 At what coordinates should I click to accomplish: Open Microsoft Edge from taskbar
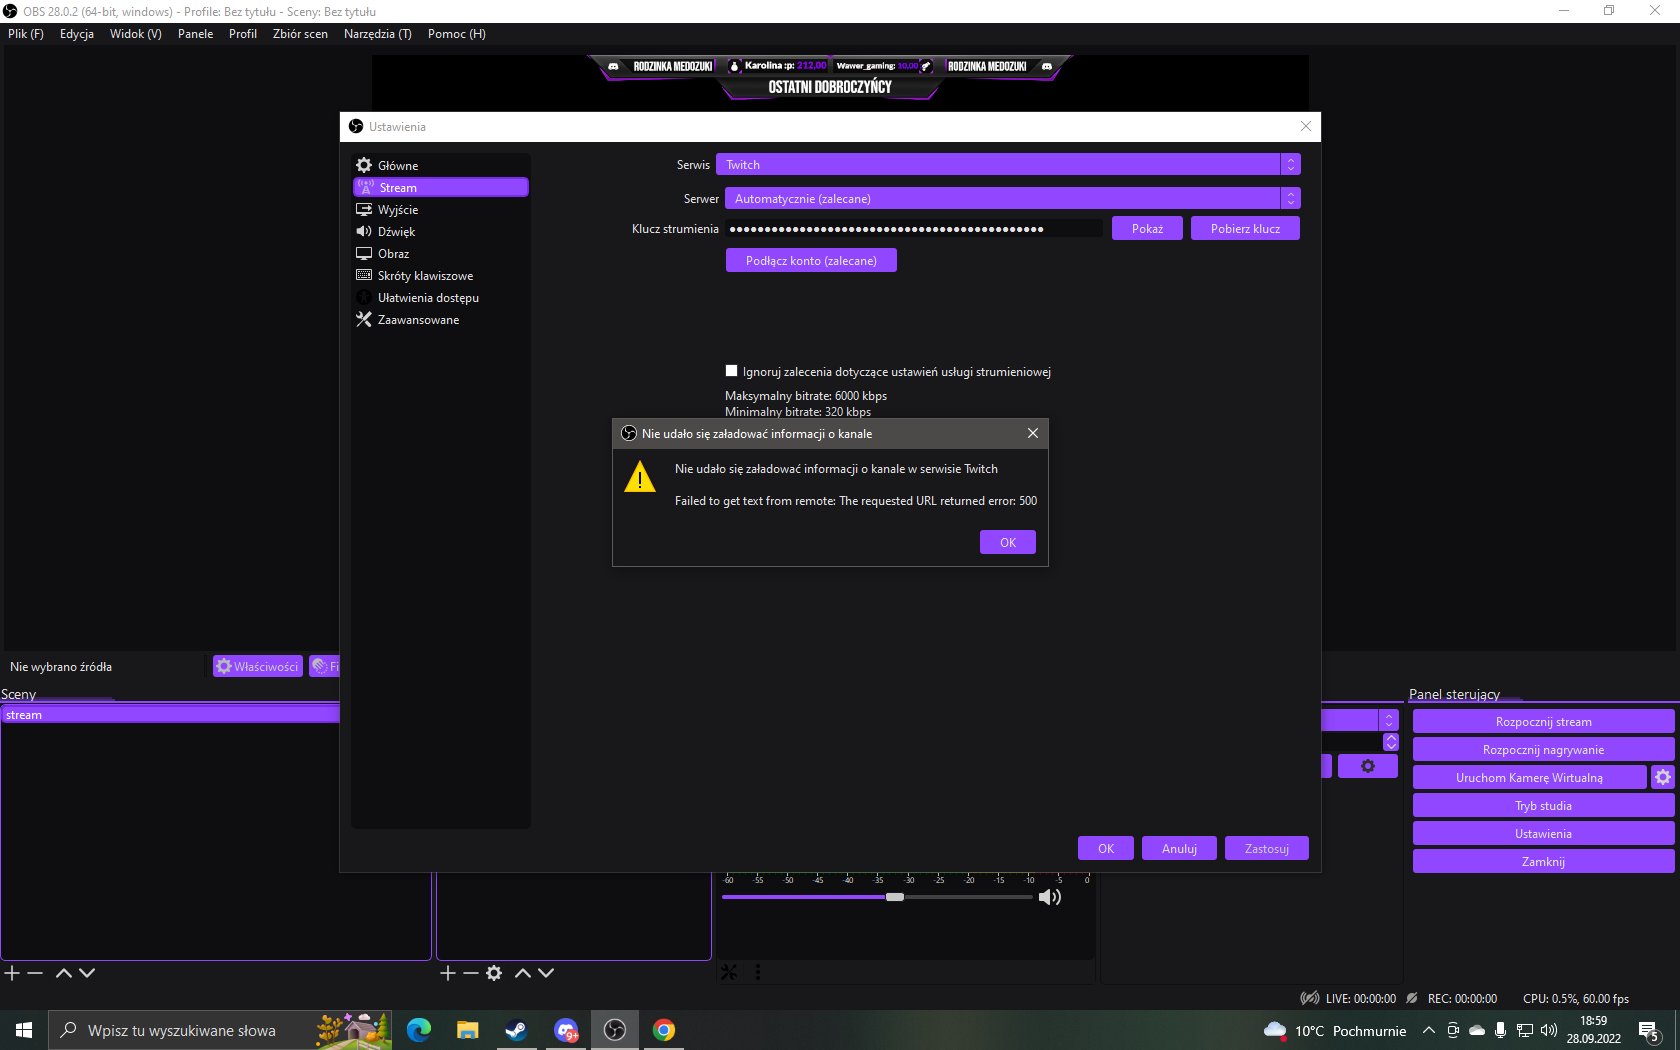418,1030
